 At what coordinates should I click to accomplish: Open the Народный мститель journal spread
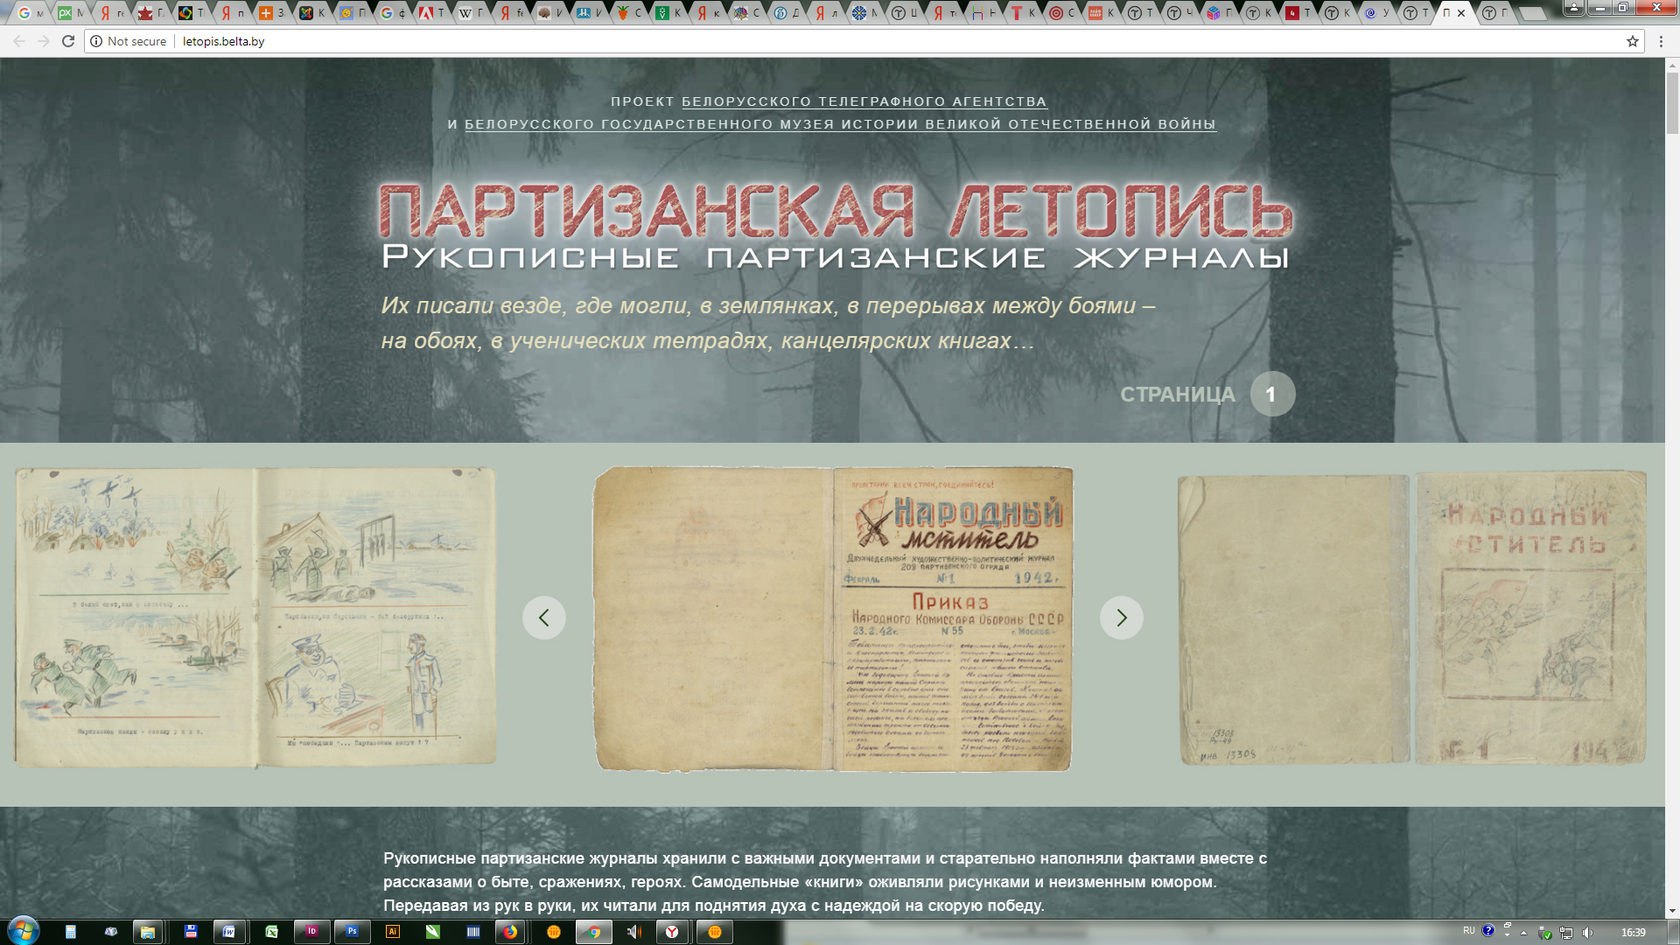point(833,619)
